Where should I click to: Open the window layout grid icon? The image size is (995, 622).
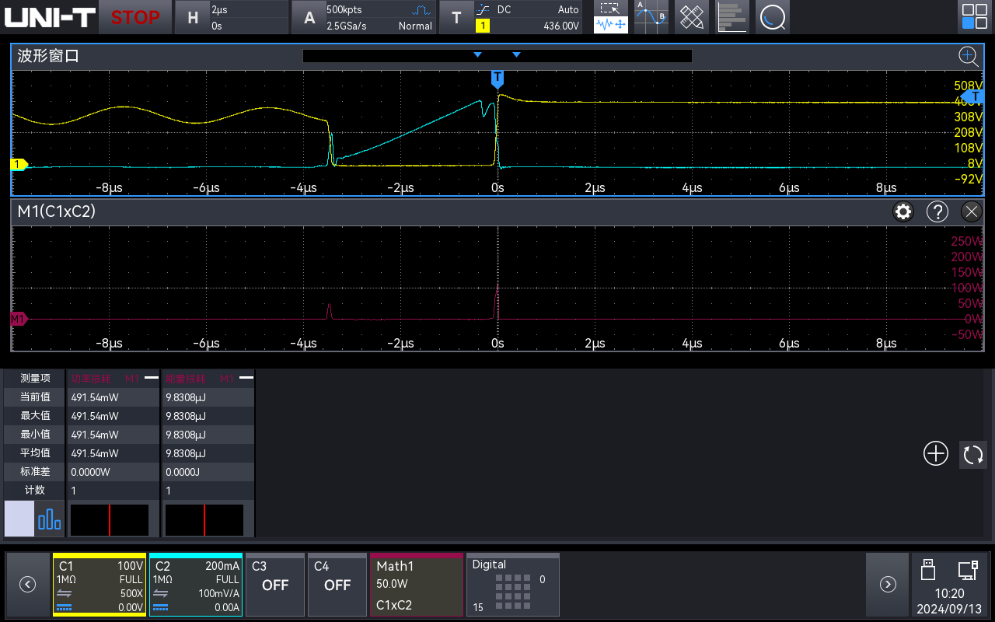coord(974,17)
